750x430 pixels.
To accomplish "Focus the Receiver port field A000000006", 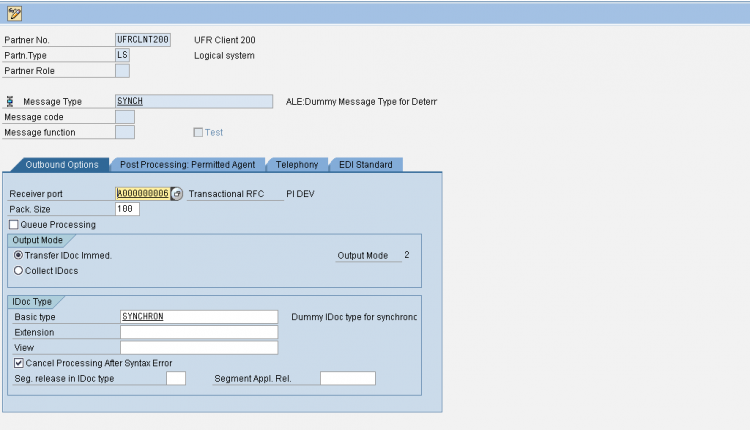I will click(x=143, y=194).
